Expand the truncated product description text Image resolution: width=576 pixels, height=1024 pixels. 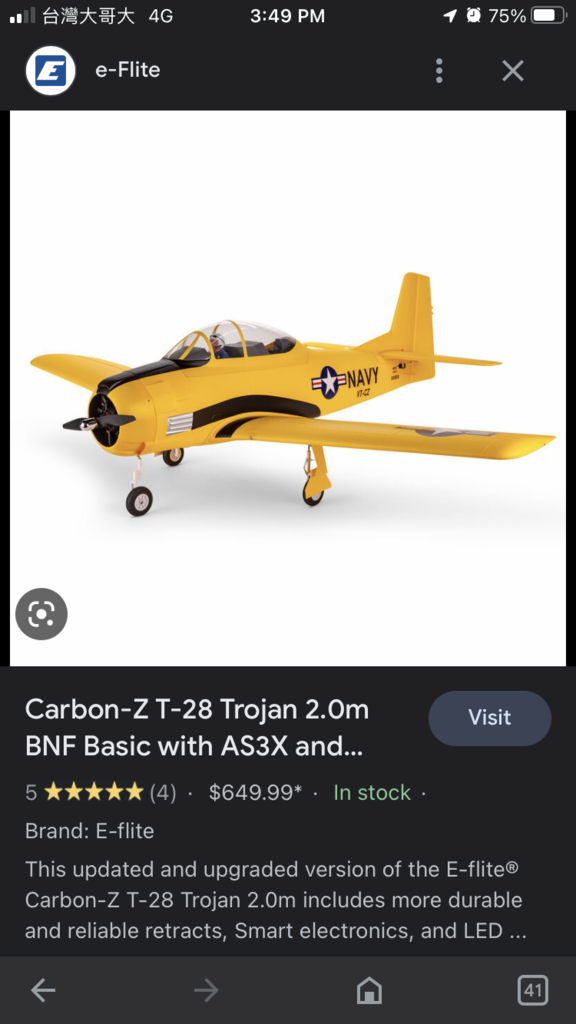pyautogui.click(x=276, y=900)
